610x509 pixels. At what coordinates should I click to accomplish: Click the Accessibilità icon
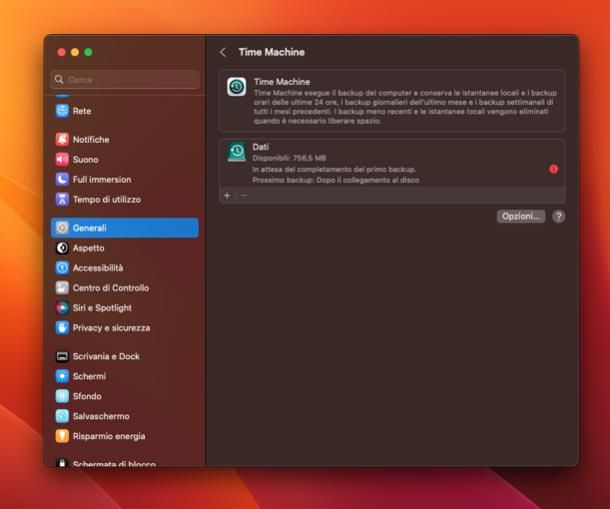62,268
